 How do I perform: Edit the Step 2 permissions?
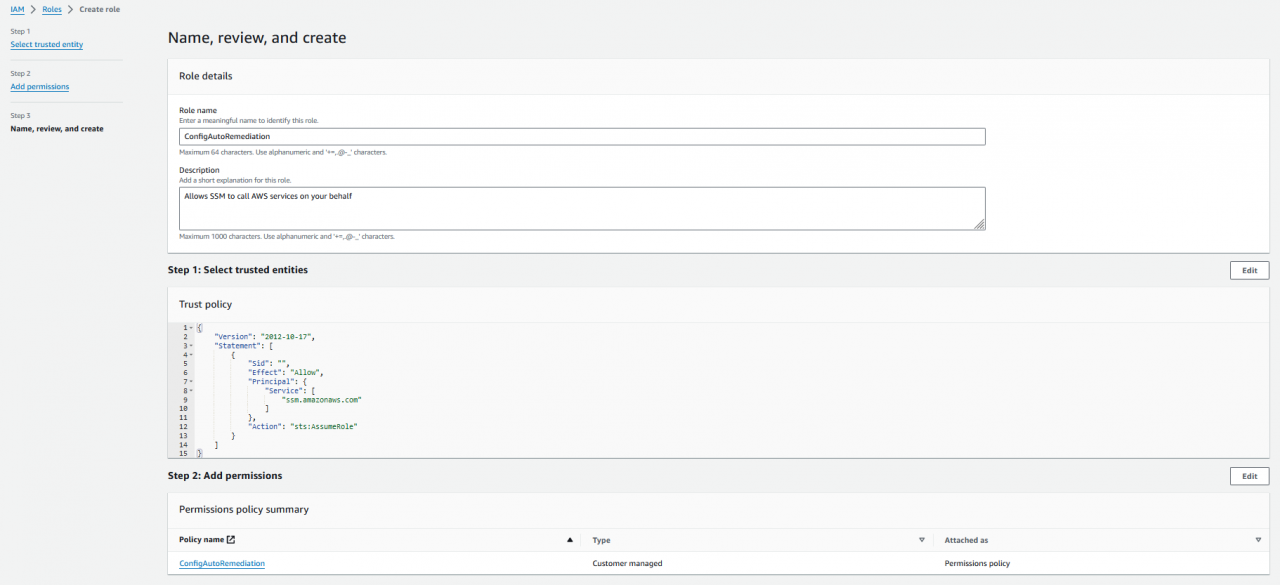point(1249,476)
